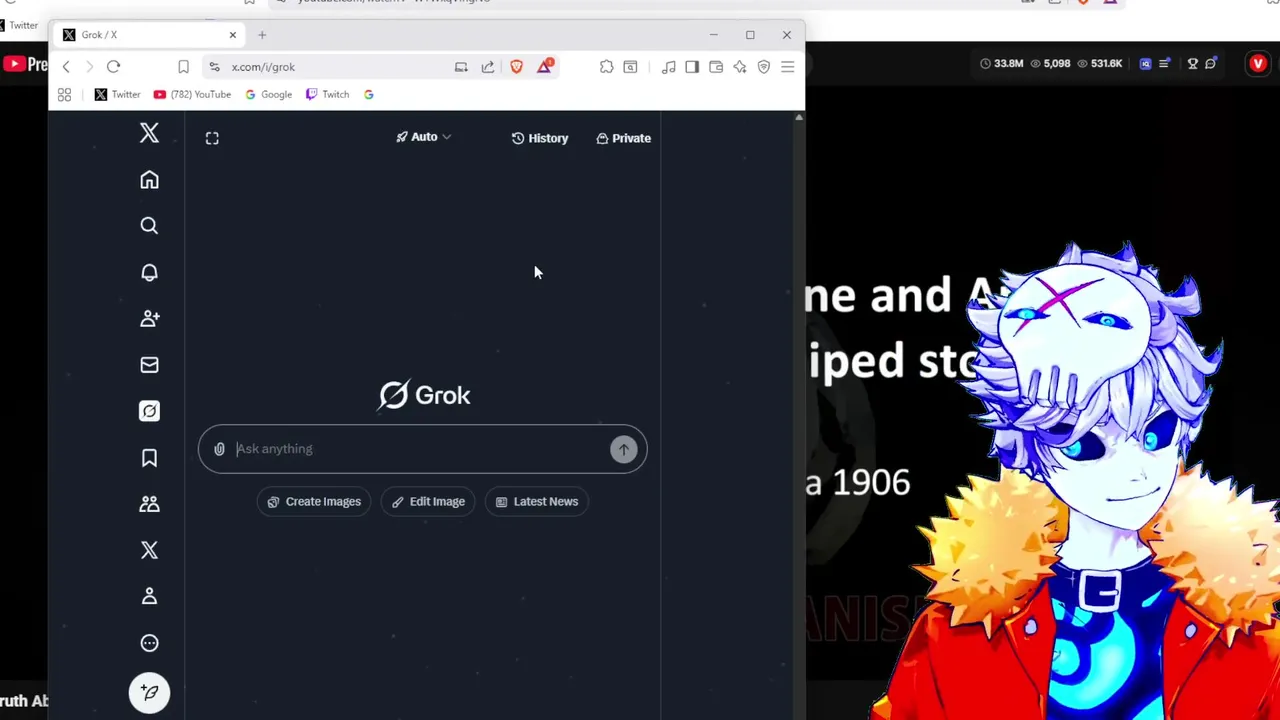This screenshot has height=720, width=1280.
Task: Open the More circle icon in sidebar
Action: coord(149,643)
